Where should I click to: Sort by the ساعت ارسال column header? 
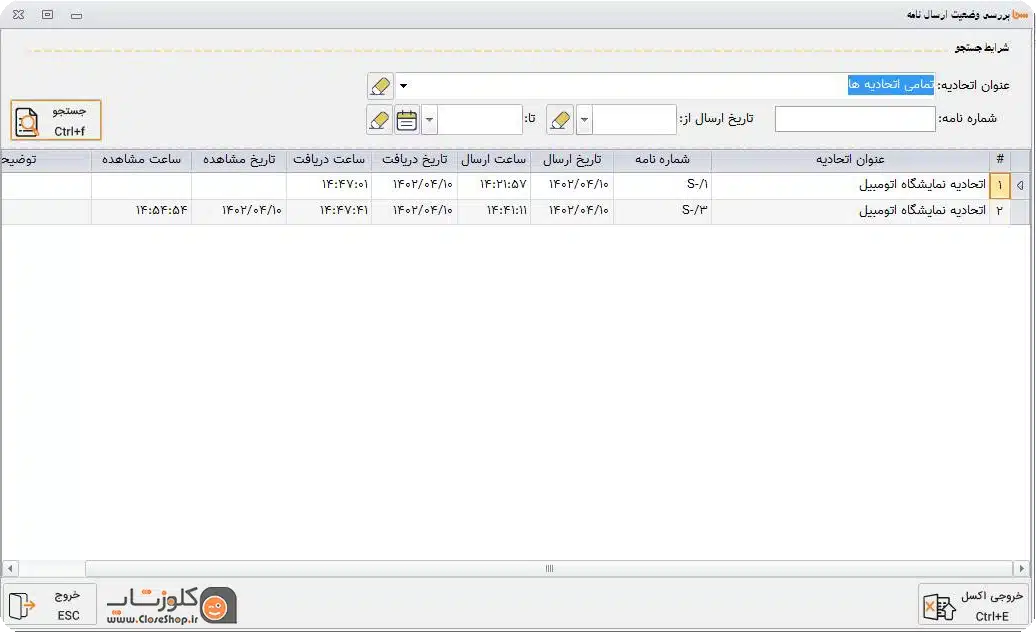(494, 160)
